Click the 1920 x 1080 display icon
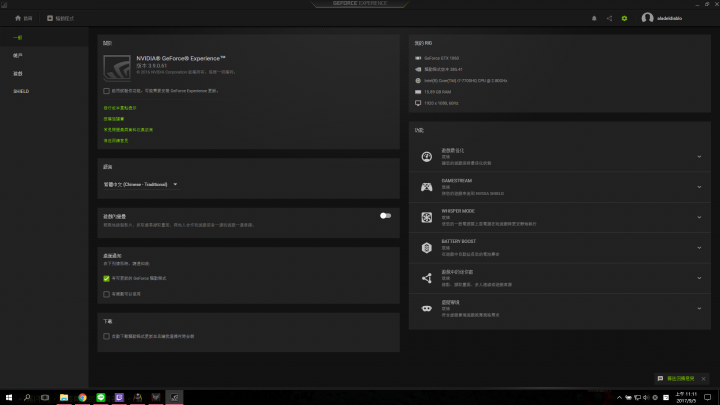The width and height of the screenshot is (720, 405). click(418, 103)
